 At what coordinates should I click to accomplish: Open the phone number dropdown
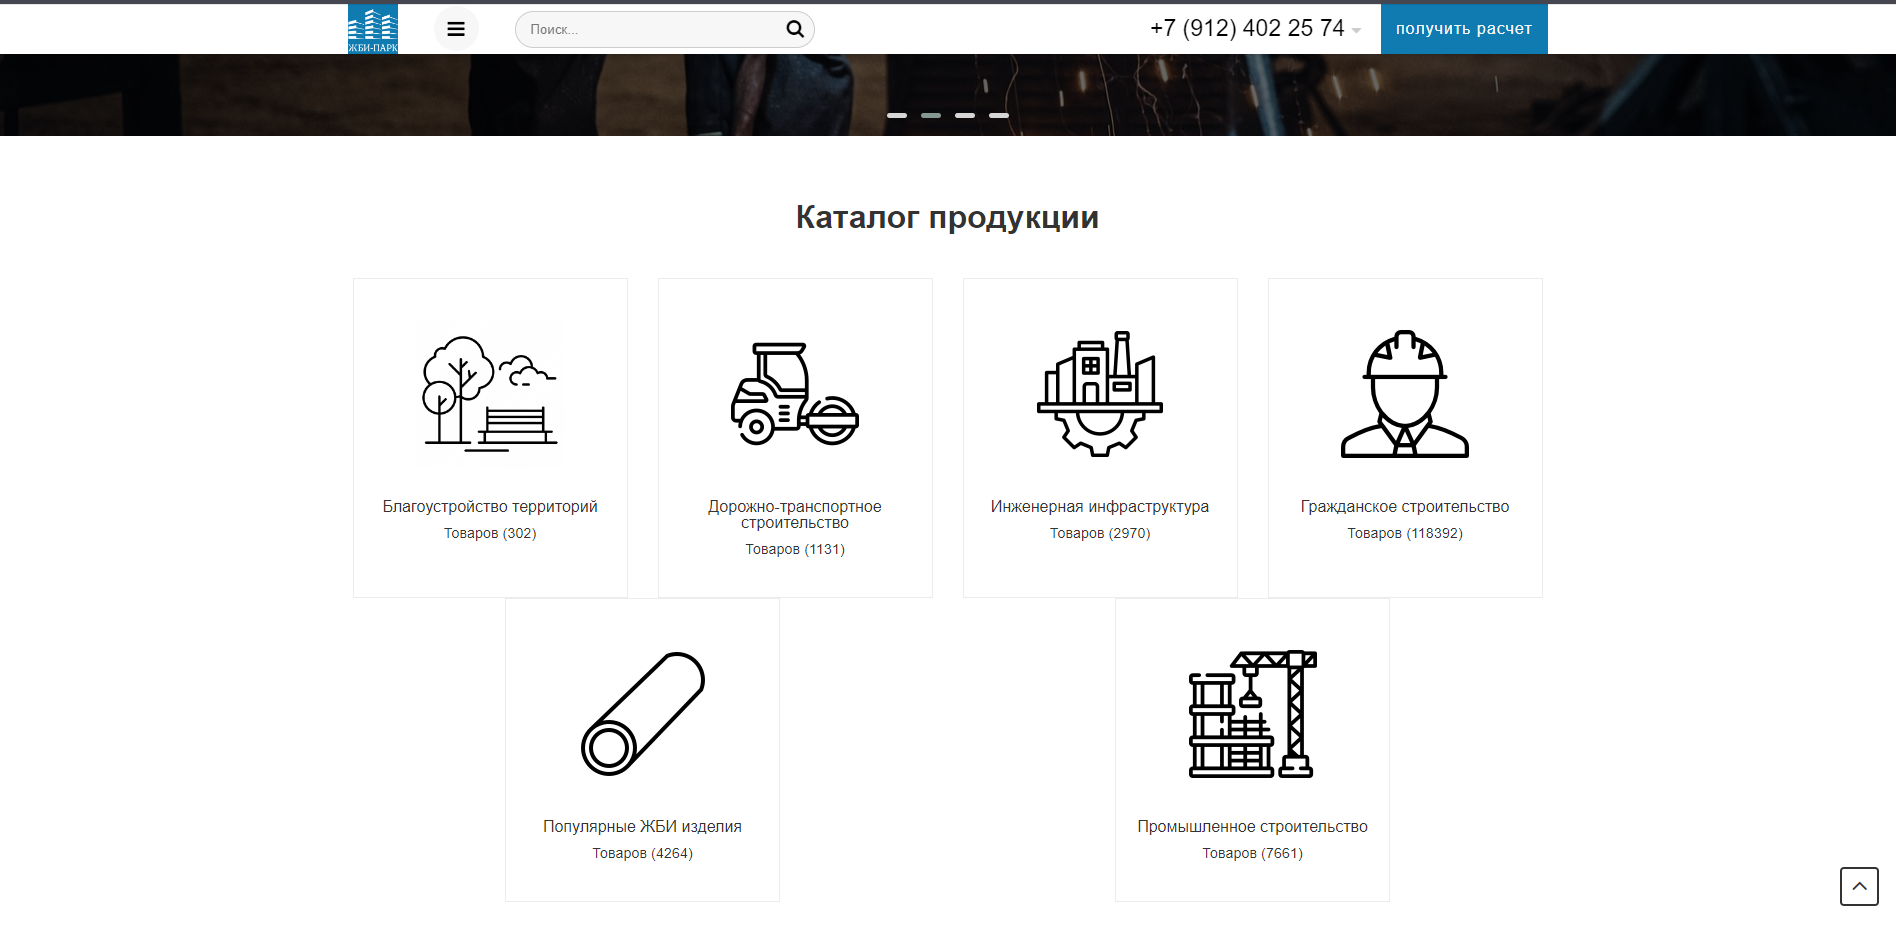(x=1357, y=31)
